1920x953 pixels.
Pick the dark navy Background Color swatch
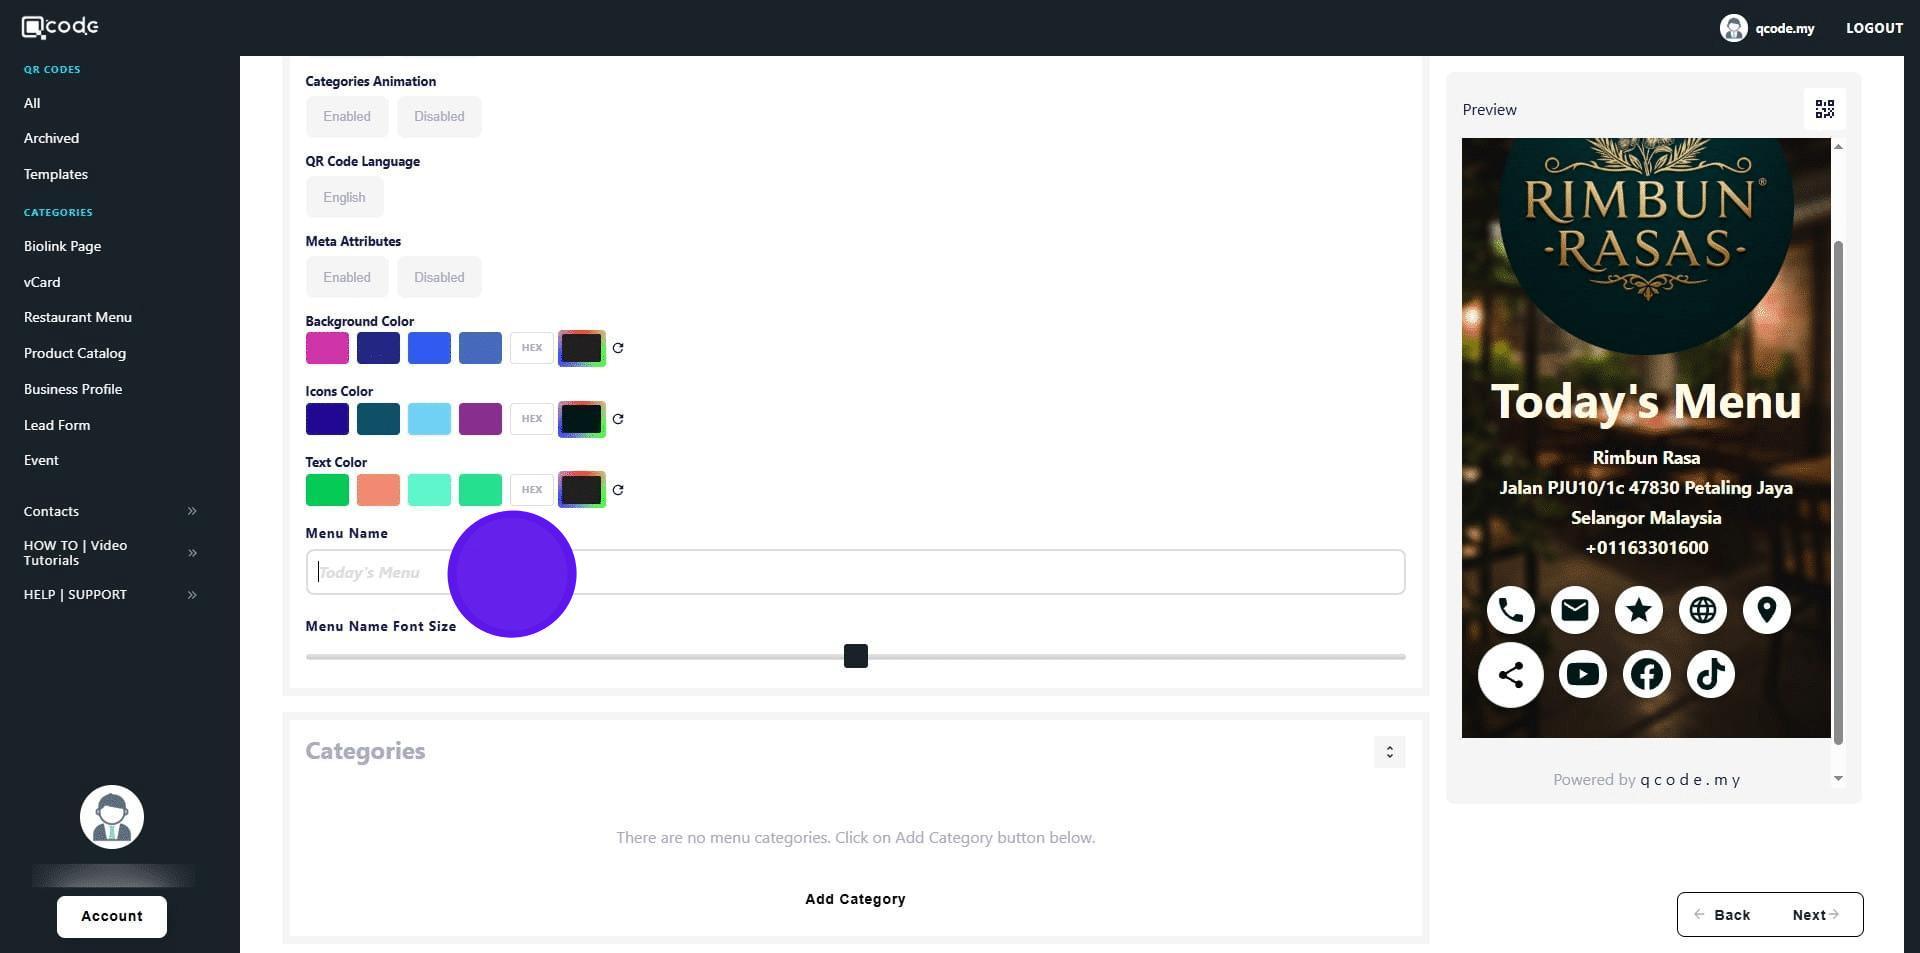point(378,348)
